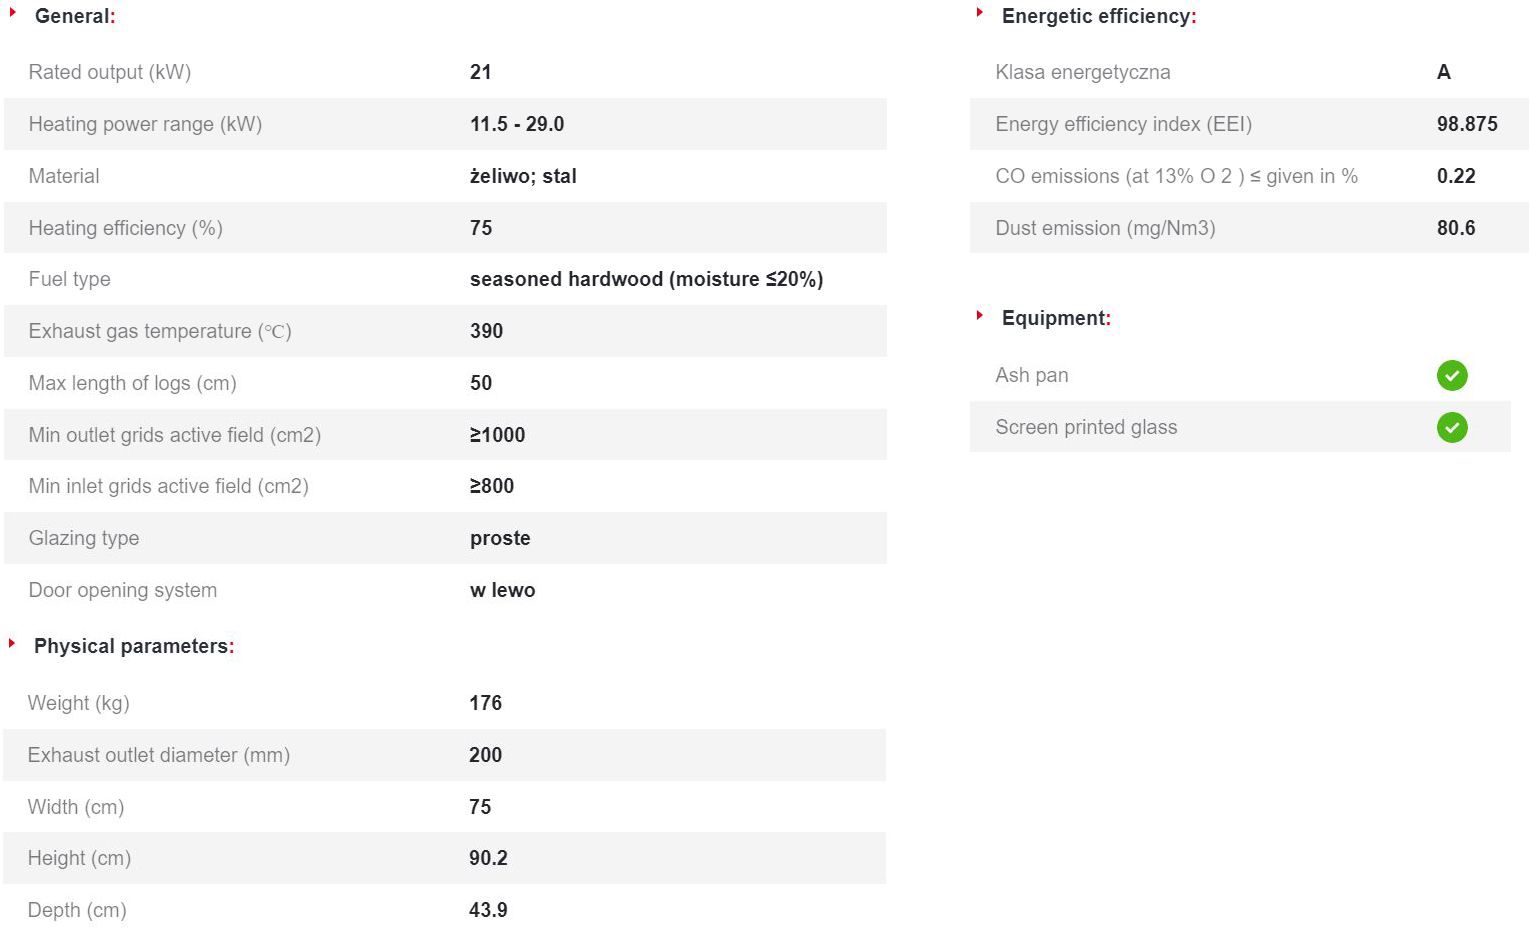Image resolution: width=1529 pixels, height=942 pixels.
Task: Click the Heating power range row label
Action: pyautogui.click(x=145, y=125)
